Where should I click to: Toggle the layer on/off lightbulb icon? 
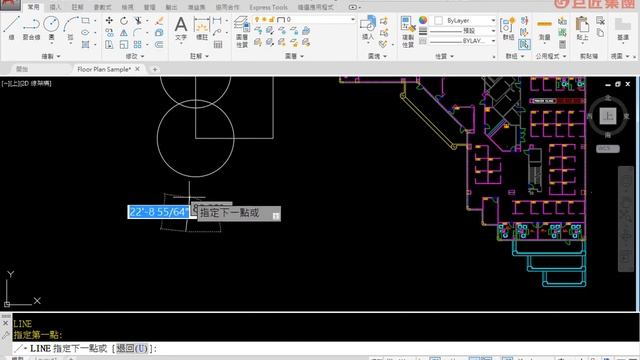[x=257, y=20]
